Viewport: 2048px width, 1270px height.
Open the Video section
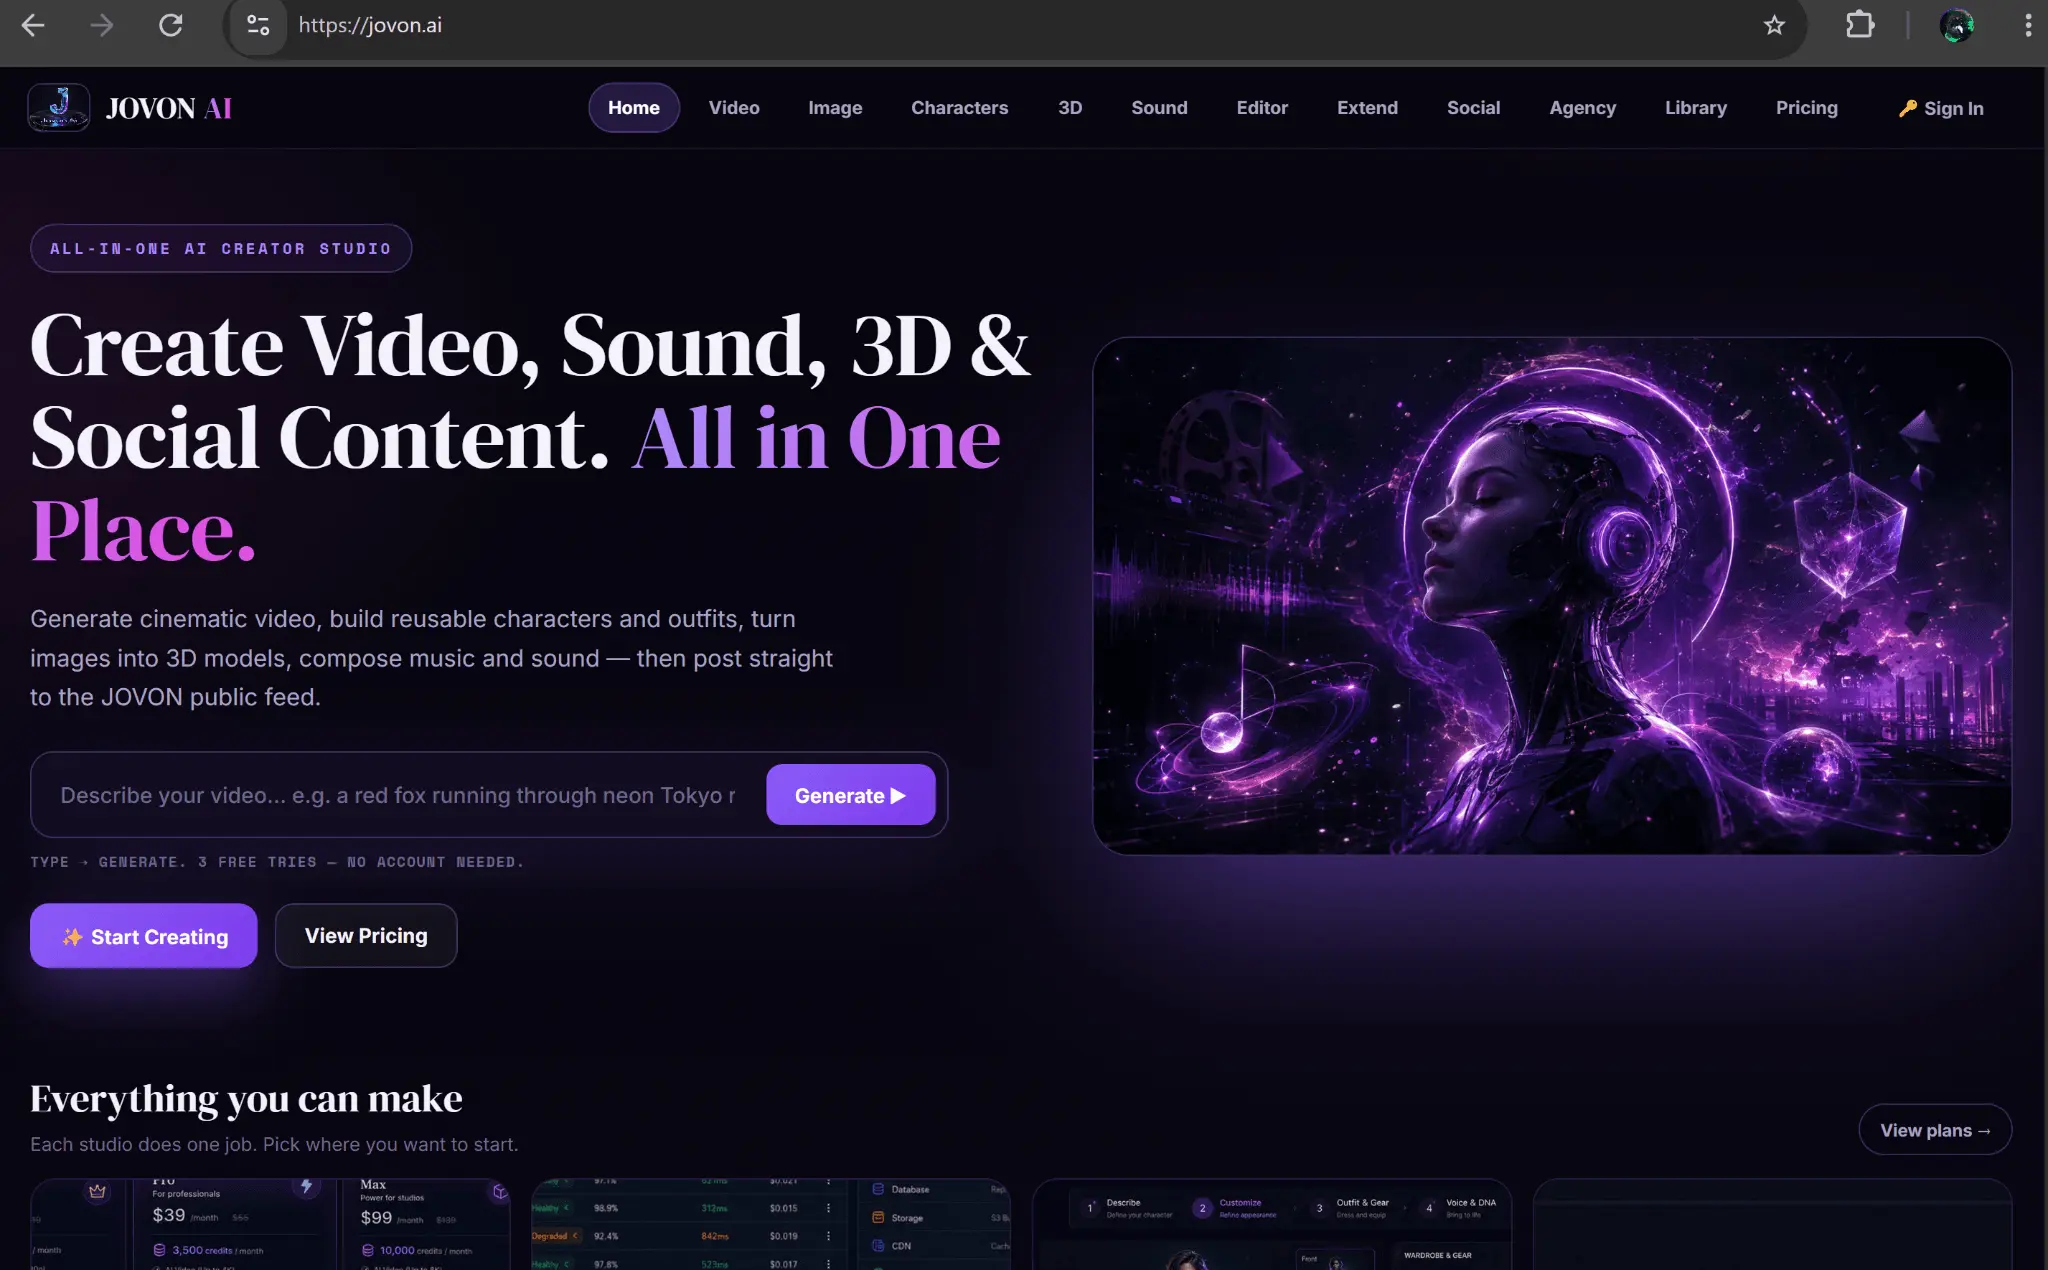click(x=734, y=108)
